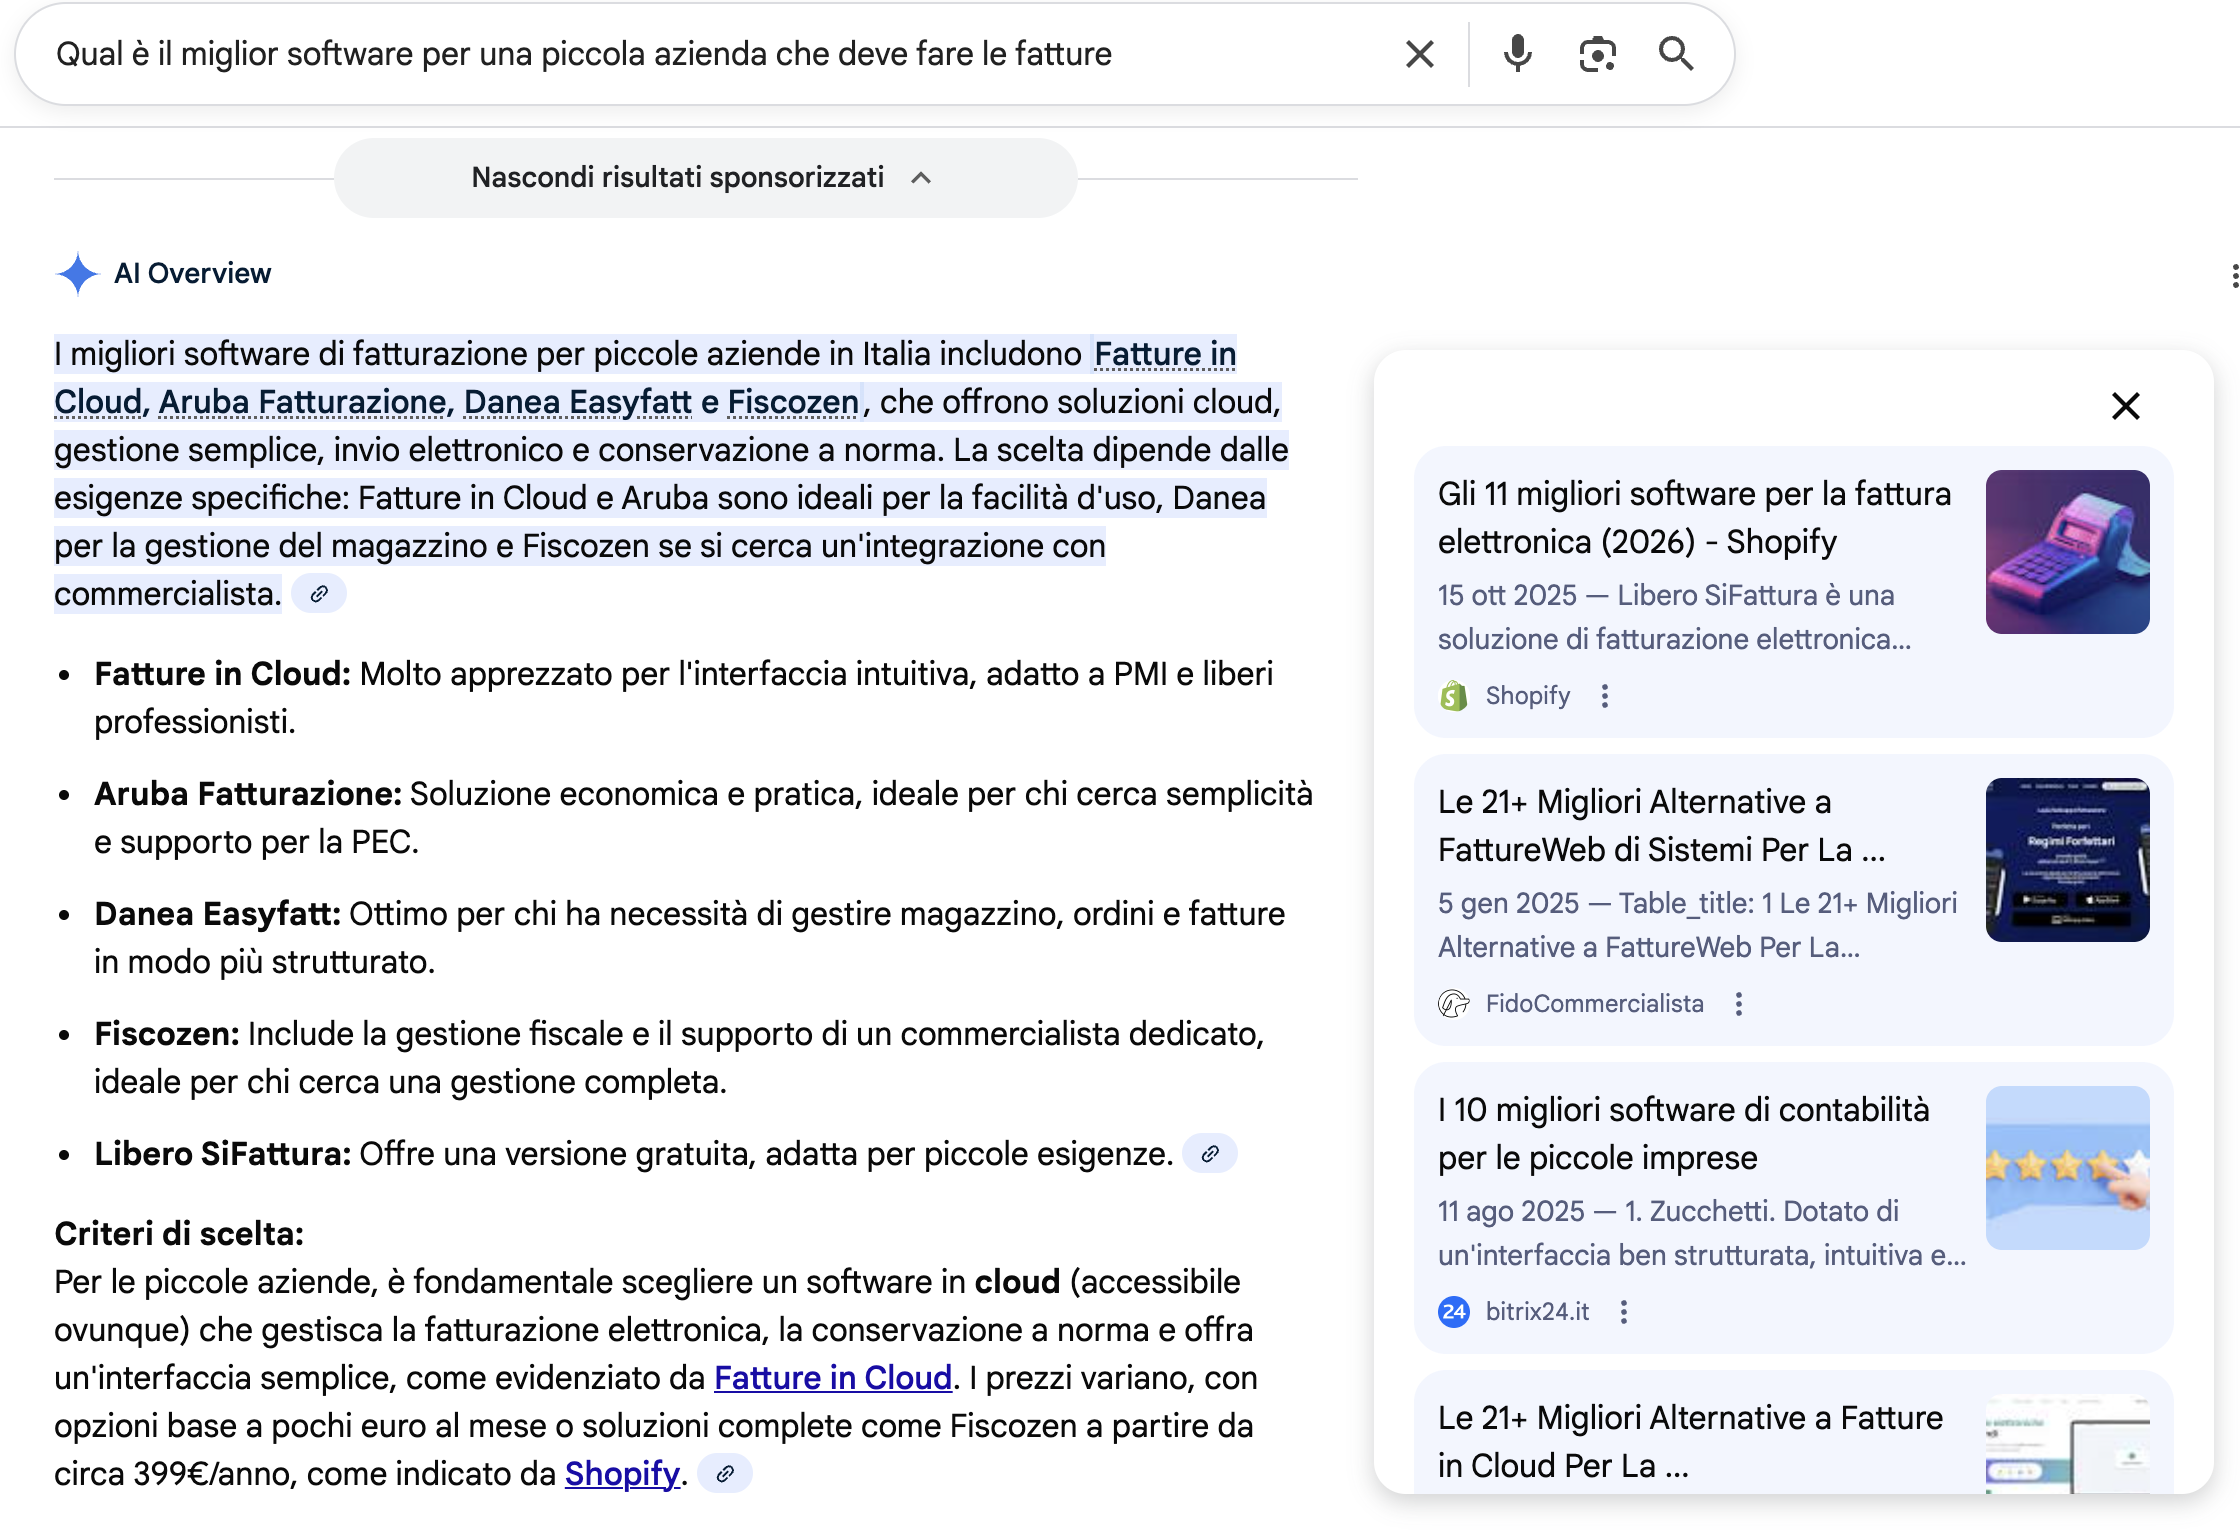Screen dimensions: 2240x1532
Task: Open more options for FidoCommercialista source
Action: pyautogui.click(x=1739, y=1004)
